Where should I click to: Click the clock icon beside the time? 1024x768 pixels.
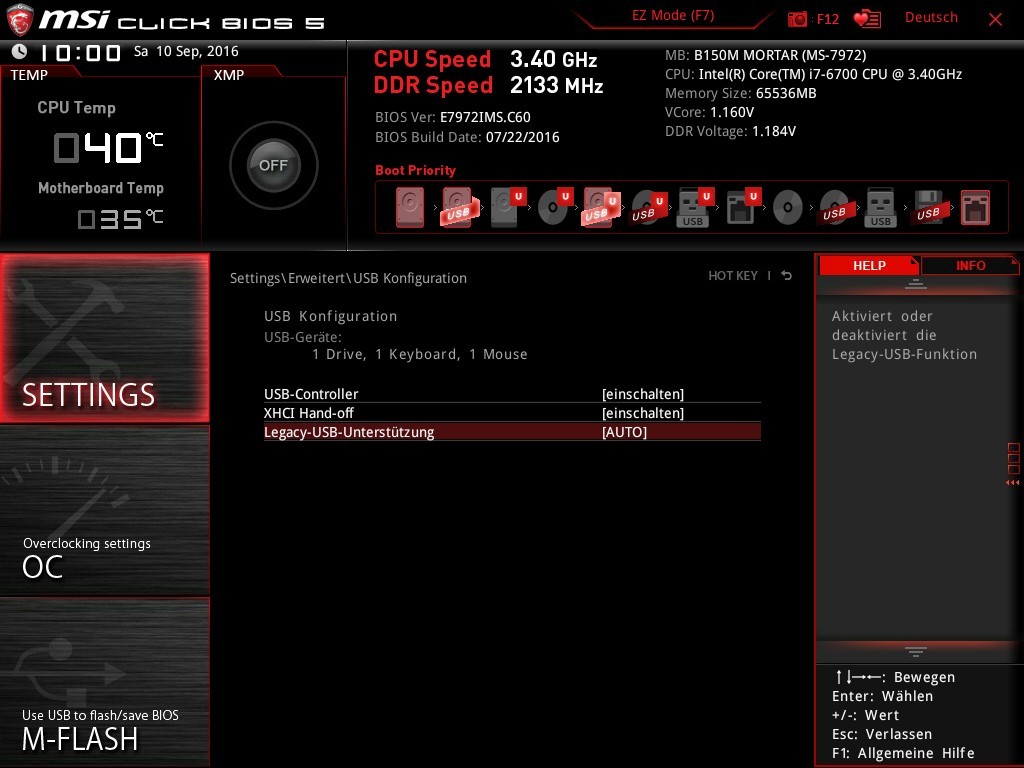[20, 51]
